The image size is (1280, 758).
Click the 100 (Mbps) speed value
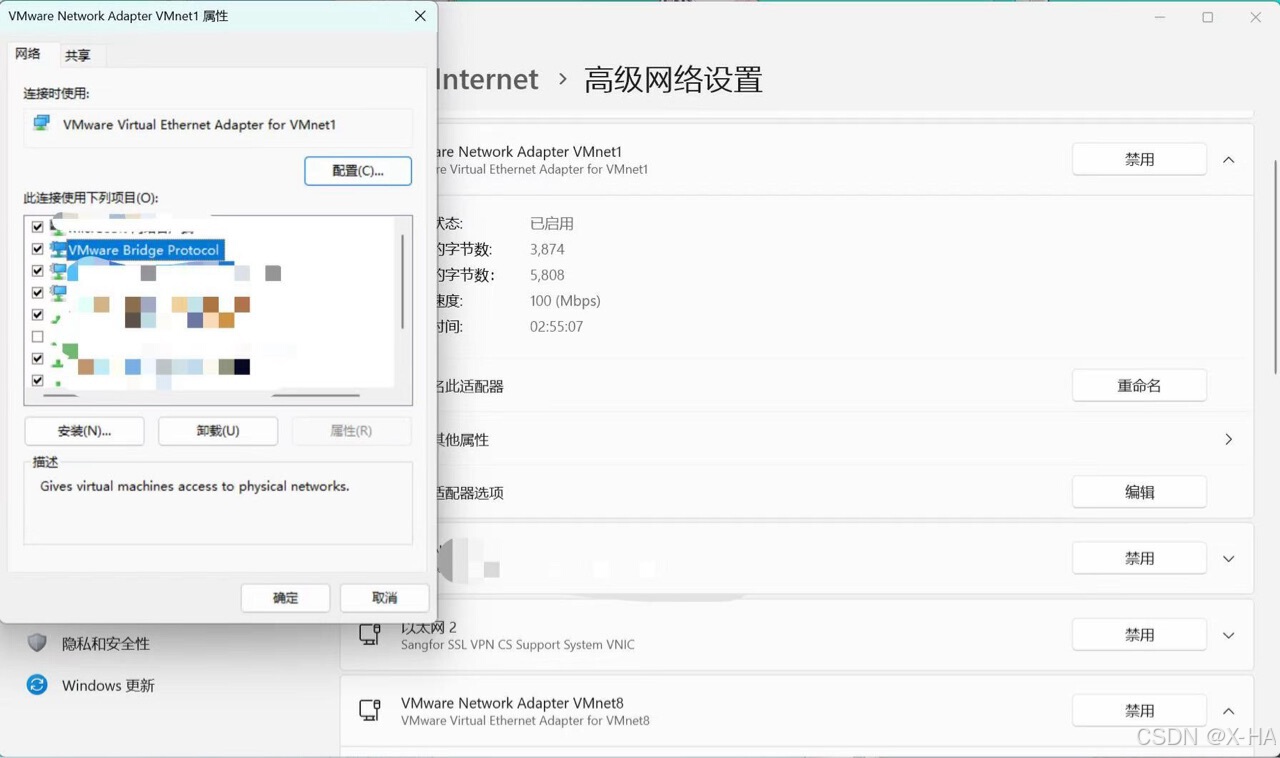[565, 301]
